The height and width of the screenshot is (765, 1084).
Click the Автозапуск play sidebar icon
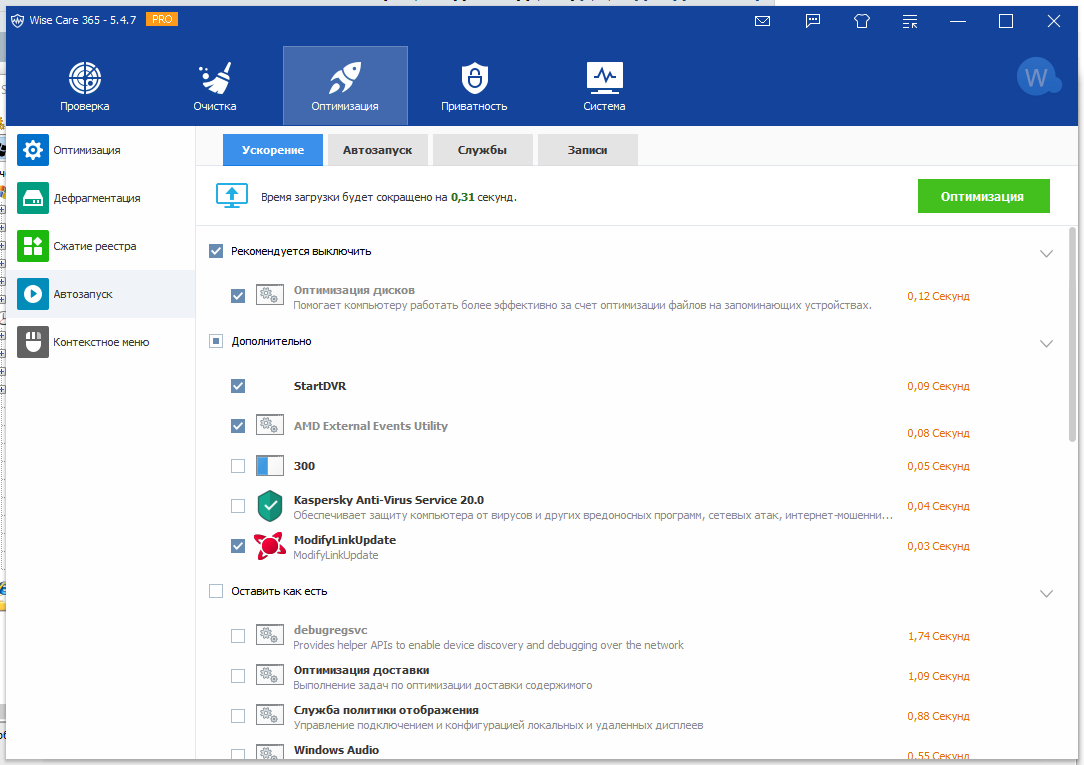[32, 294]
